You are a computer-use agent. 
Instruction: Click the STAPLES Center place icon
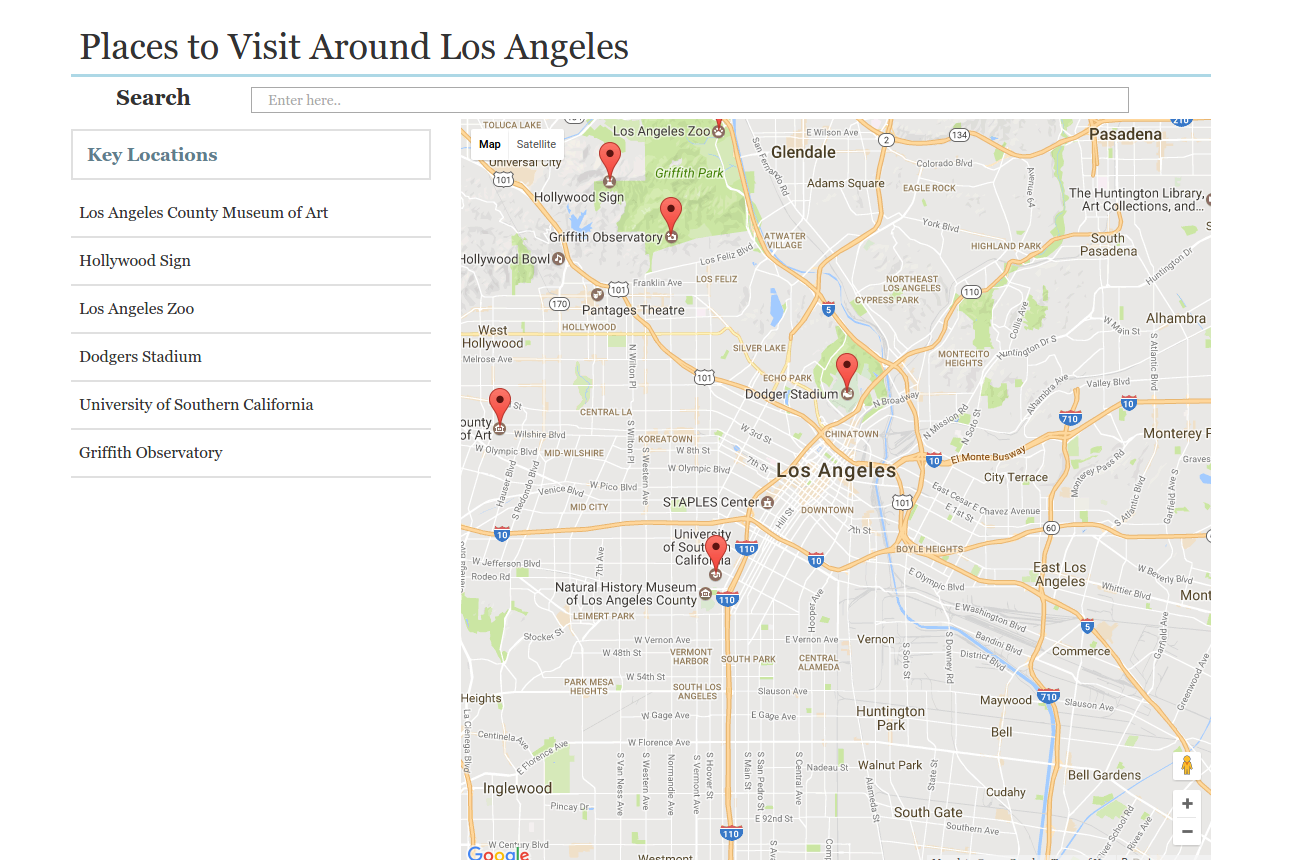(x=767, y=502)
